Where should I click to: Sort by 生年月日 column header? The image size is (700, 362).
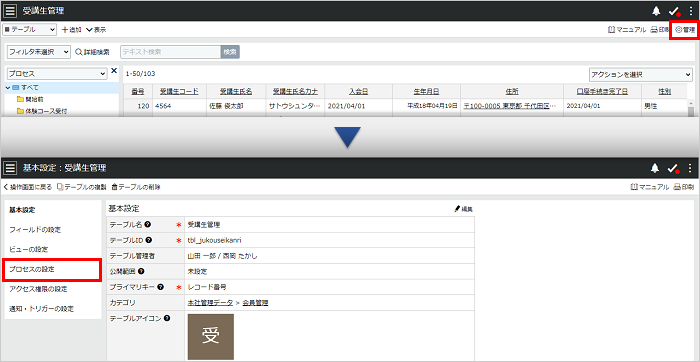[x=426, y=92]
